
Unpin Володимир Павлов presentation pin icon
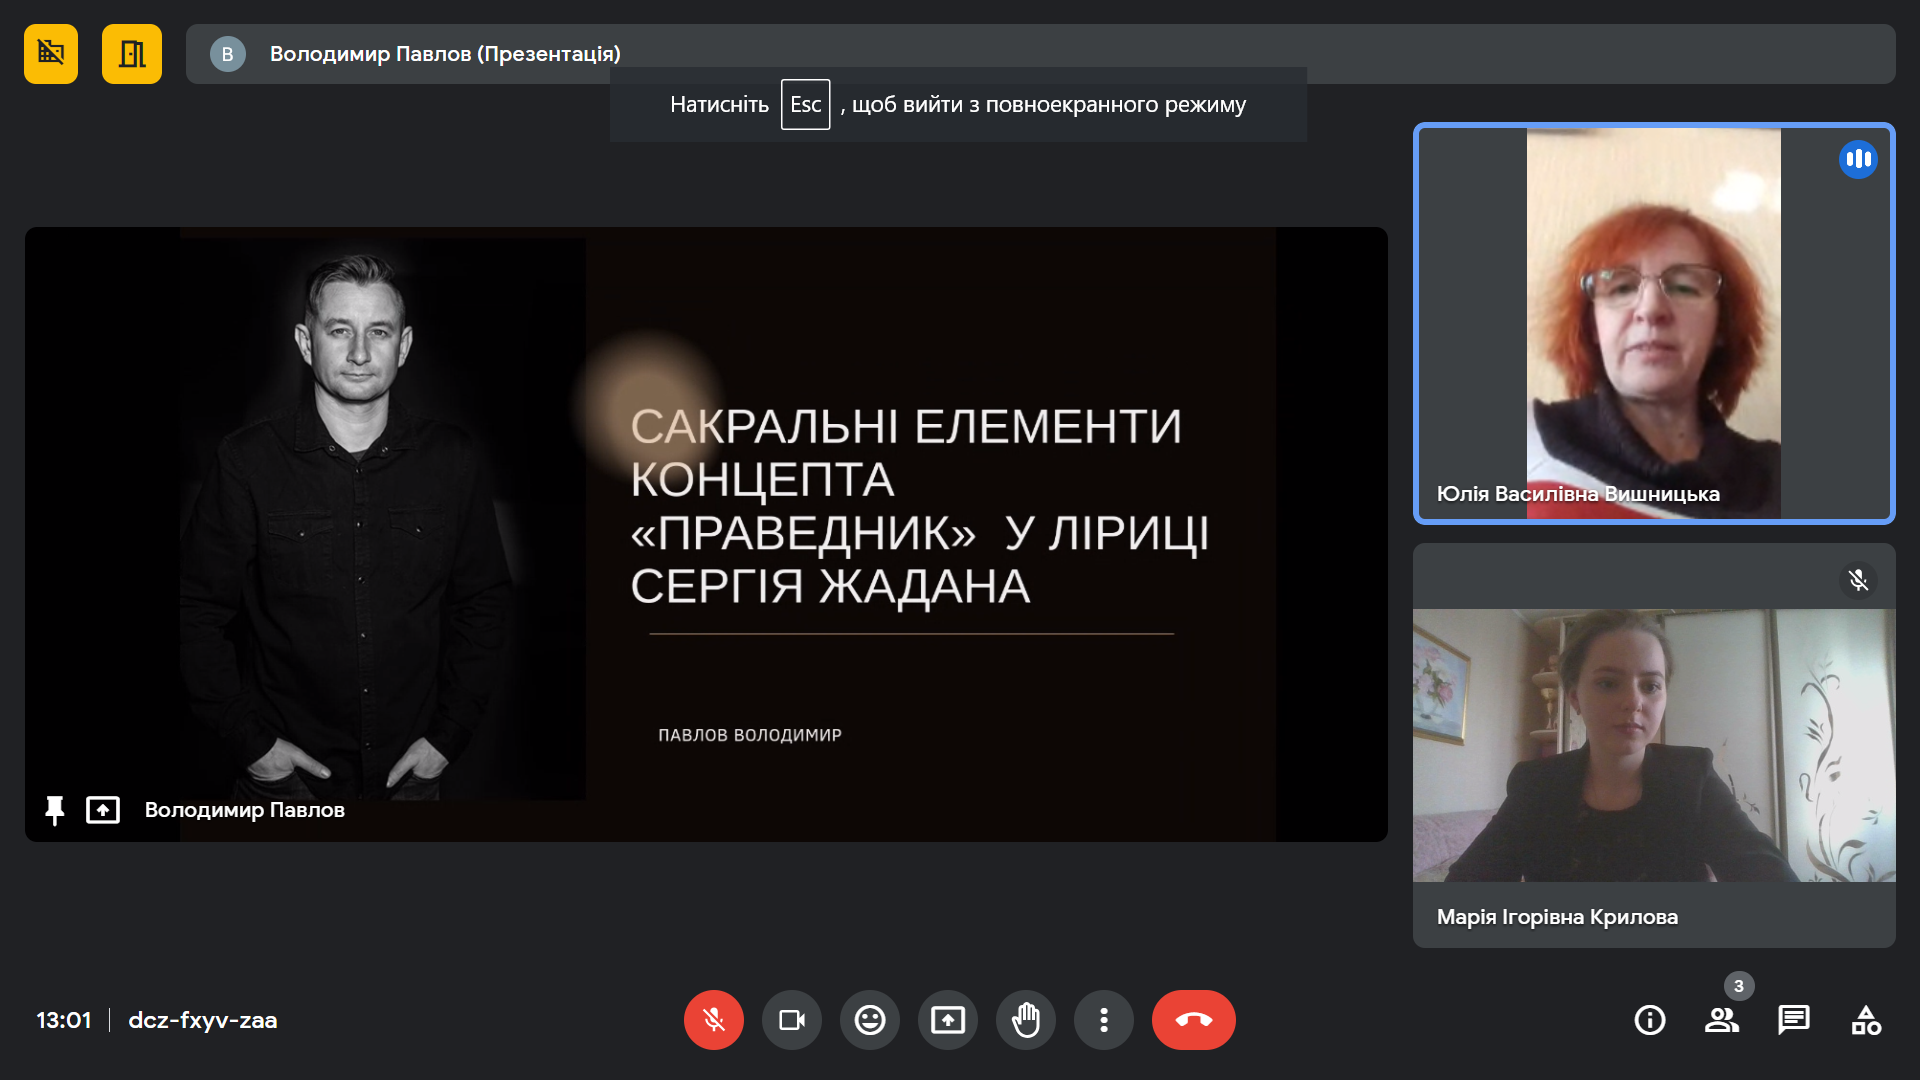point(55,810)
